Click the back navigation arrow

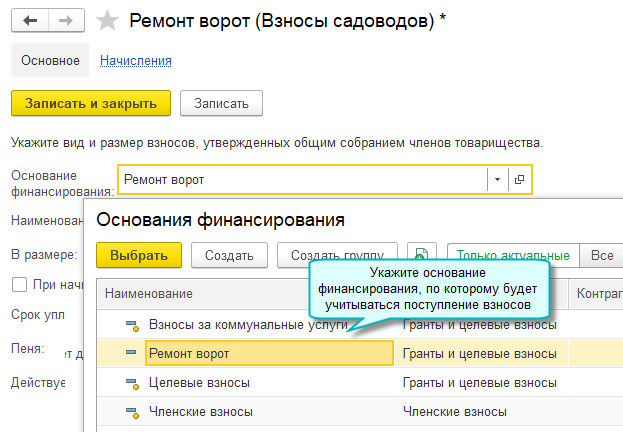click(x=31, y=19)
